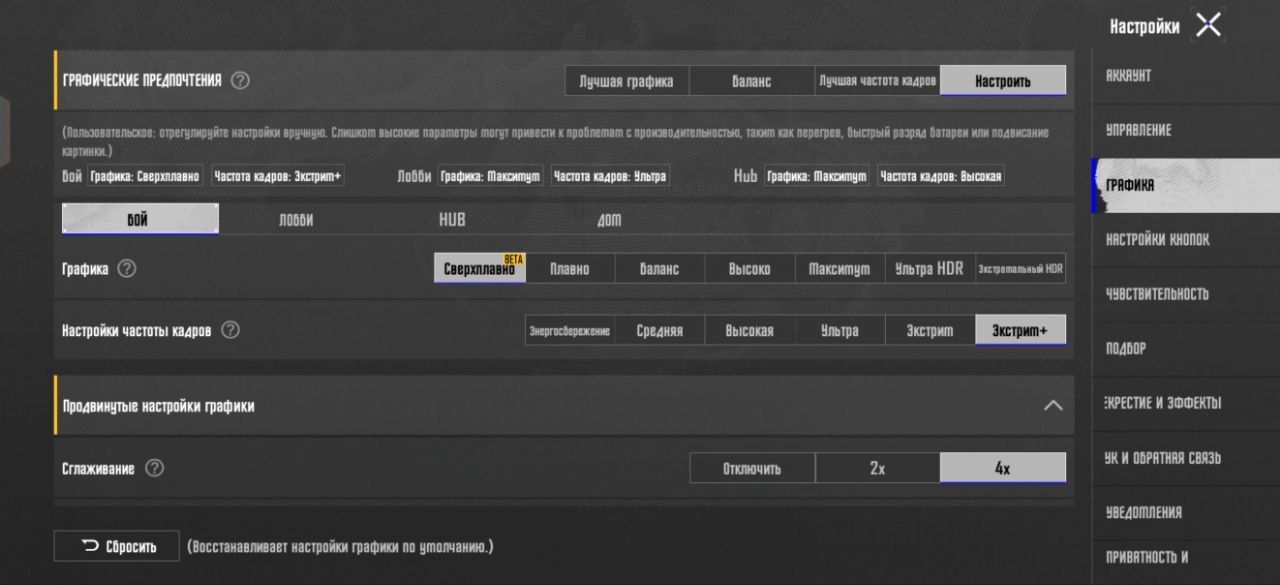Click the reset description text about defaults
Screen dimensions: 1280x585
point(340,547)
